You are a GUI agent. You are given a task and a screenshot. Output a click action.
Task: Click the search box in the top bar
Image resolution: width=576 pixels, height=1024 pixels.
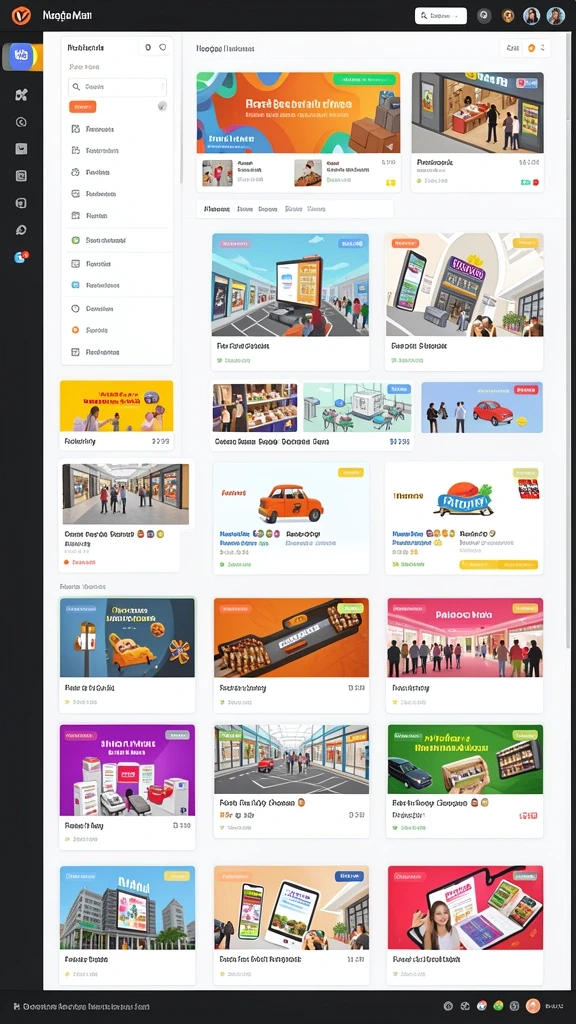pos(441,16)
